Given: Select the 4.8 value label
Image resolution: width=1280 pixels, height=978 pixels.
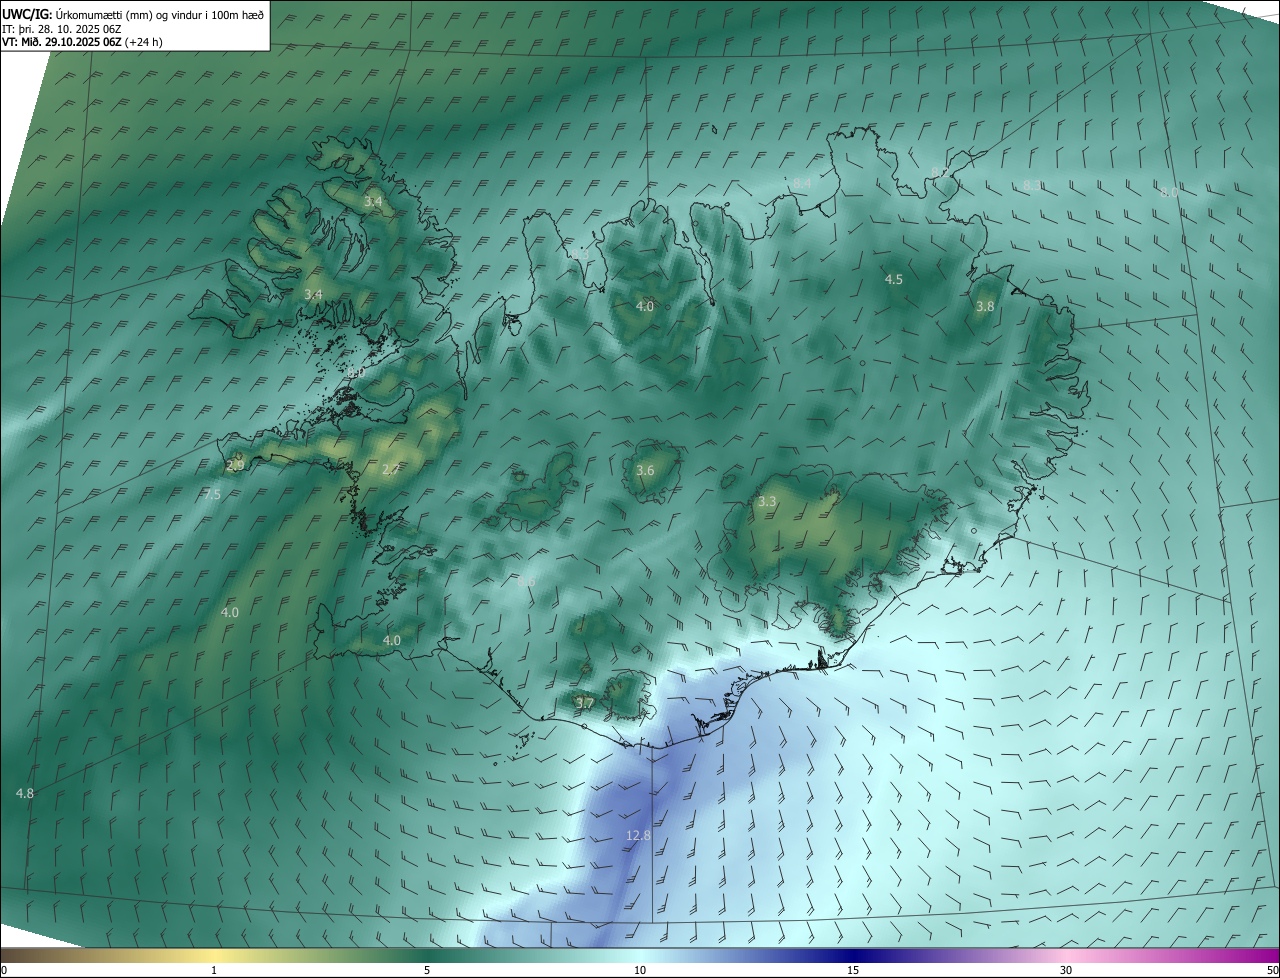Looking at the screenshot, I should pos(25,793).
